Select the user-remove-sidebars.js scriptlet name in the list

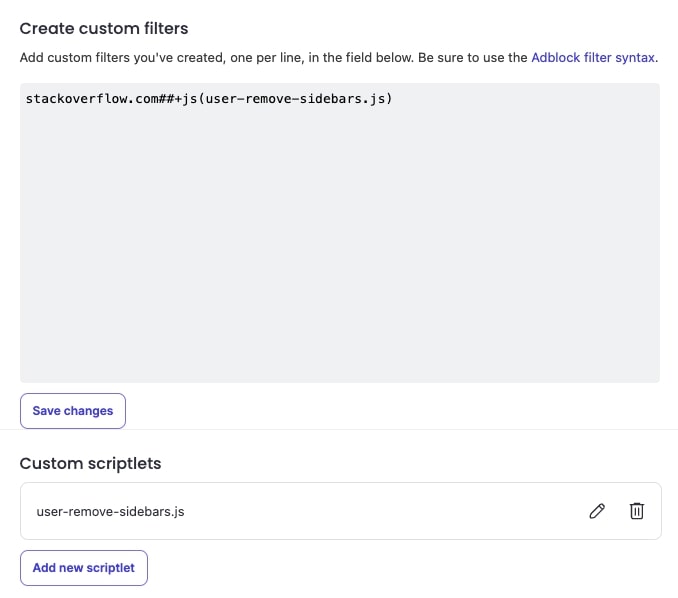click(x=110, y=512)
